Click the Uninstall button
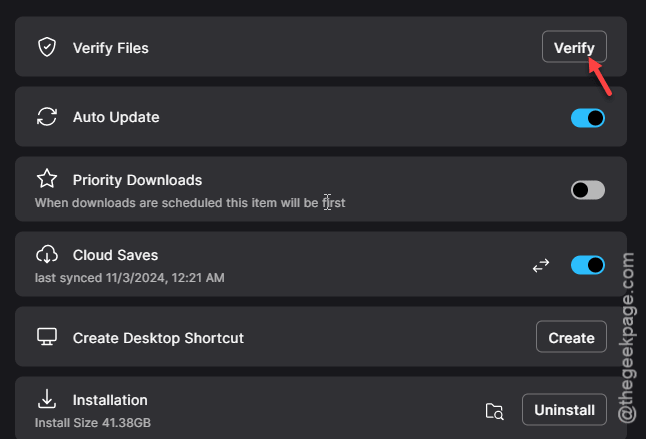 coord(564,410)
